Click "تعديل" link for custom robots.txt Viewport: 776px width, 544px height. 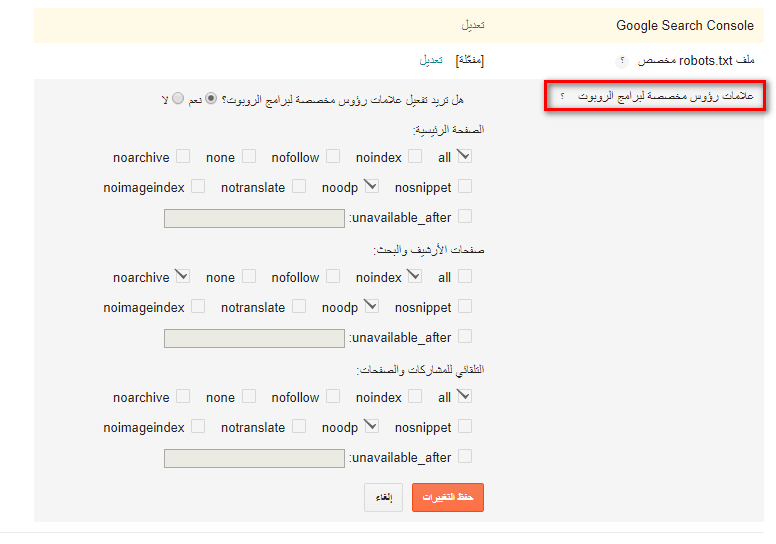(x=431, y=61)
